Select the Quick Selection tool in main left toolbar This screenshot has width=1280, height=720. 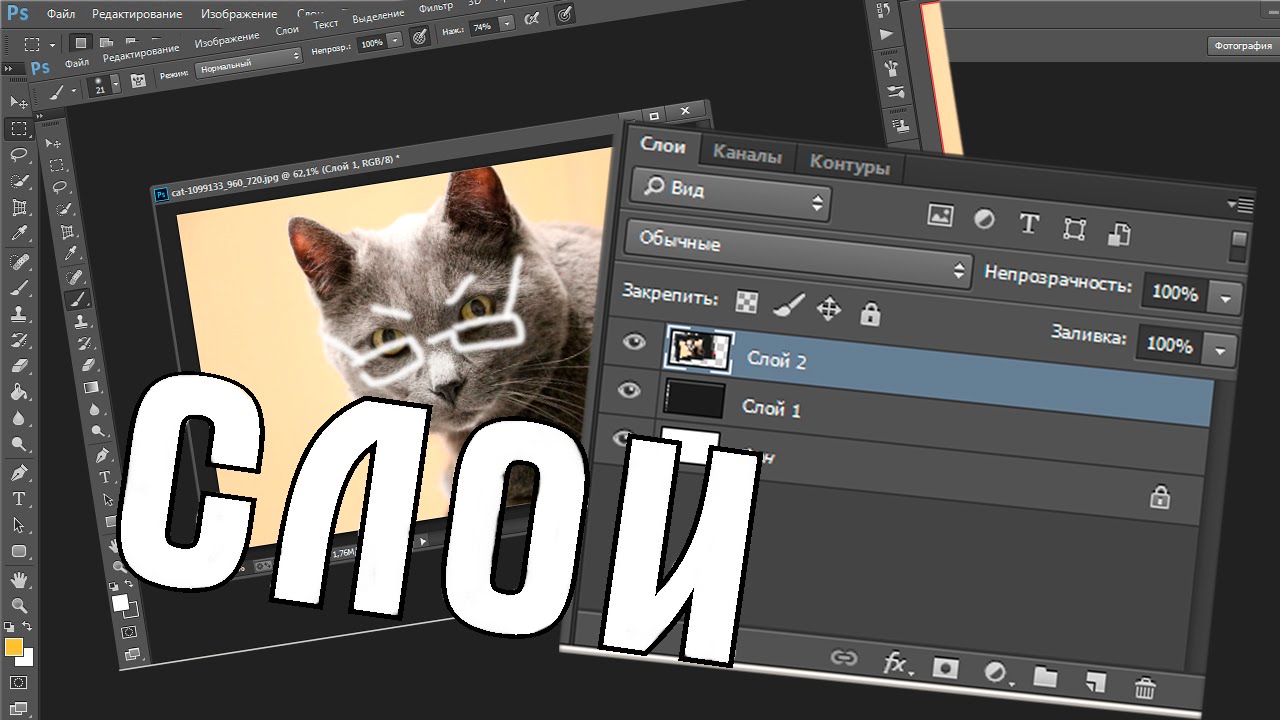pos(18,181)
